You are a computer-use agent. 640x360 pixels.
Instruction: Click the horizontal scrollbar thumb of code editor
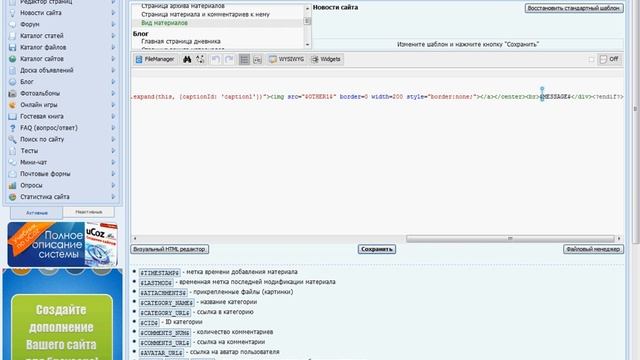point(510,238)
